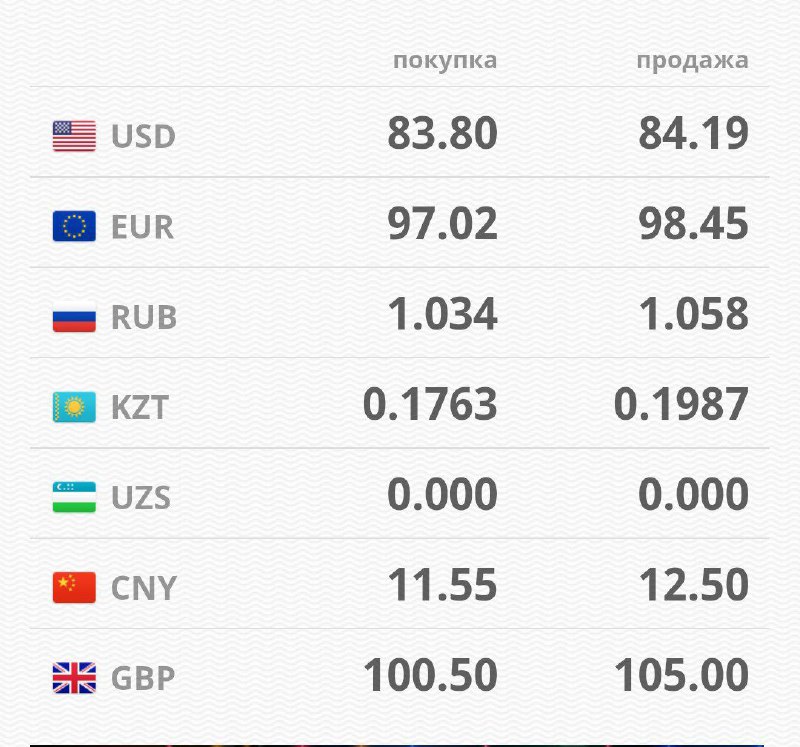Select the USD currency label
This screenshot has width=800, height=747.
143,137
